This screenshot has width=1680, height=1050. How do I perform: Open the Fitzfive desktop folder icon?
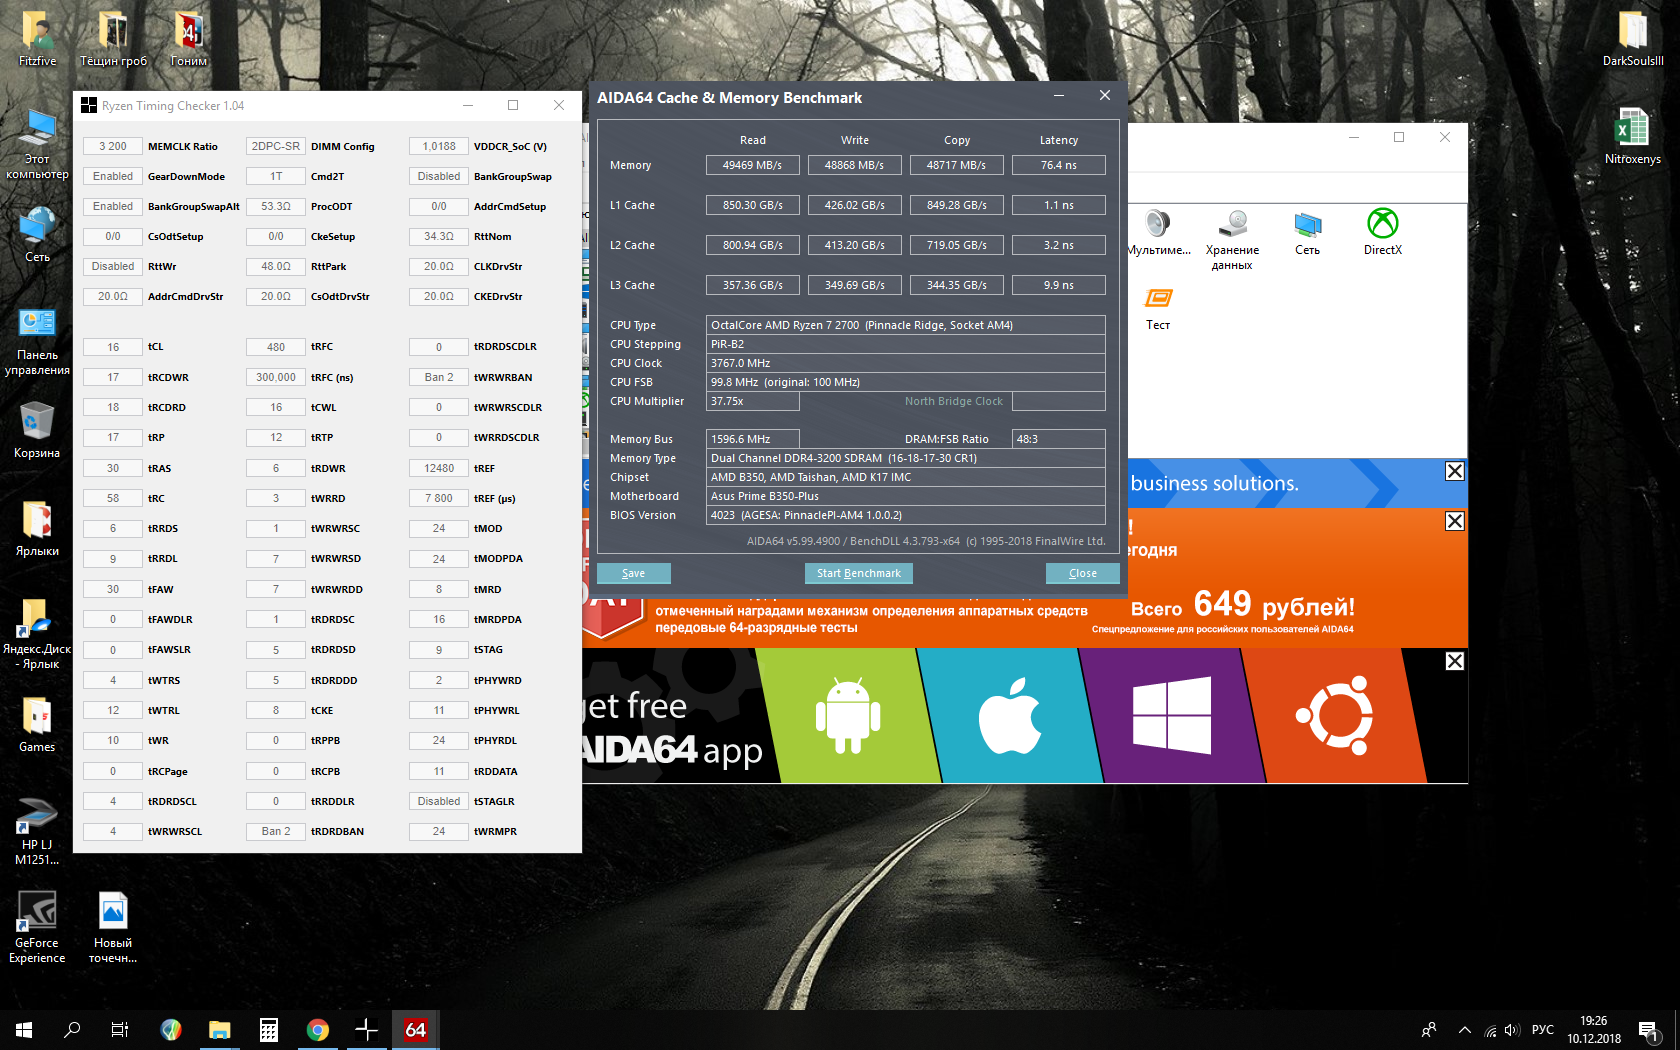tap(37, 38)
